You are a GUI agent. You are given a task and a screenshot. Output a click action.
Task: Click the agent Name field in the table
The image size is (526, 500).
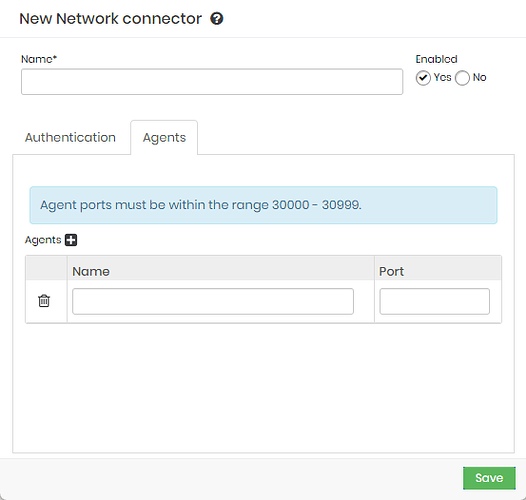click(x=213, y=301)
